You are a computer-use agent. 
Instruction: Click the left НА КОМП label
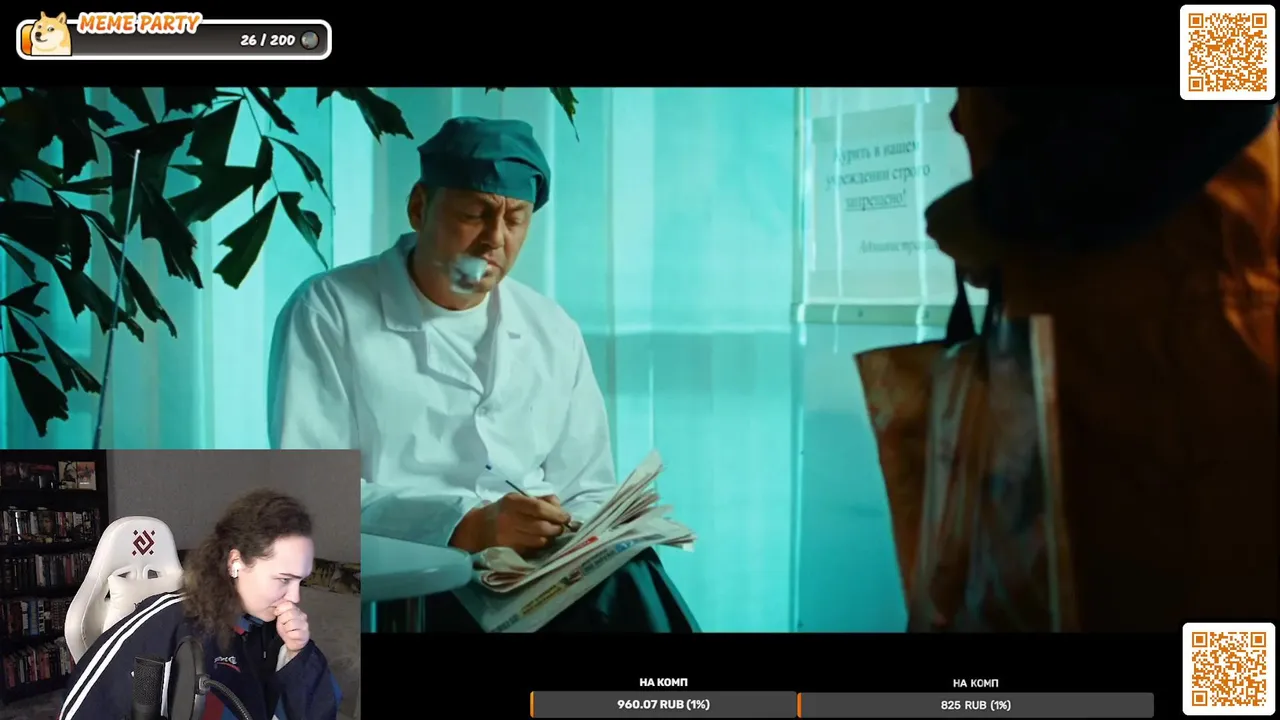pos(663,683)
